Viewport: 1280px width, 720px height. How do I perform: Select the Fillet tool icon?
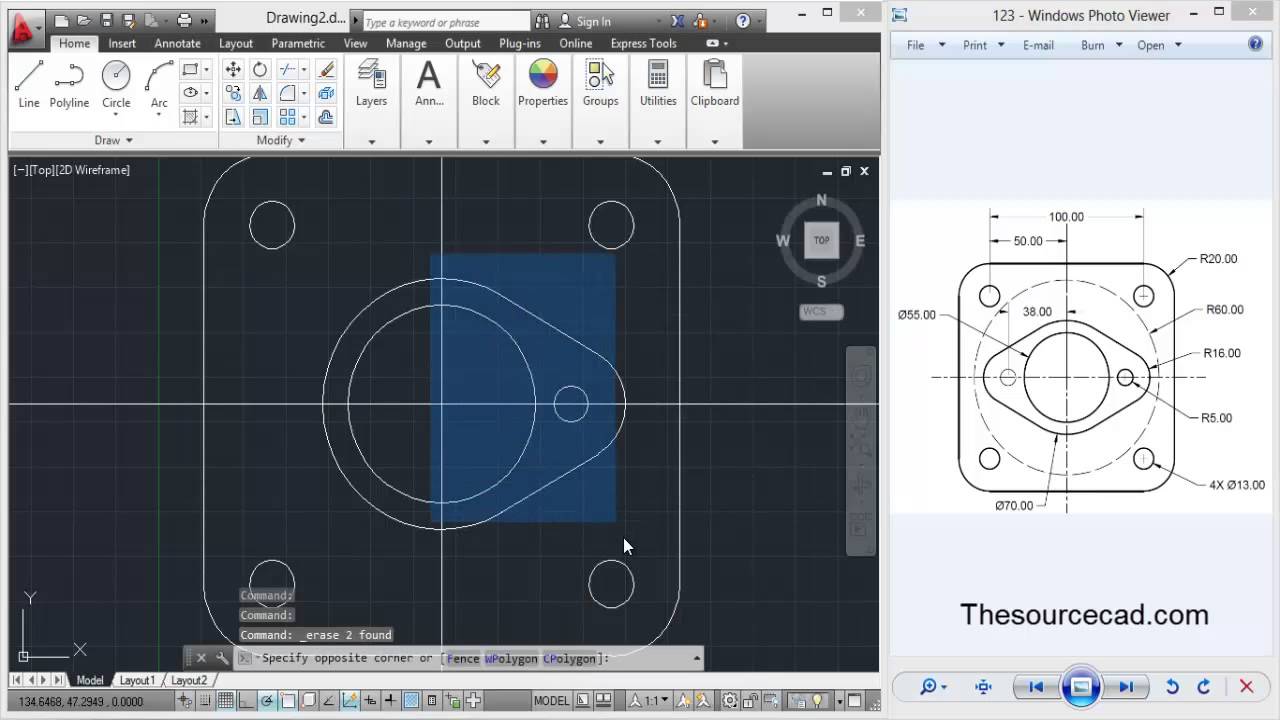(x=287, y=93)
